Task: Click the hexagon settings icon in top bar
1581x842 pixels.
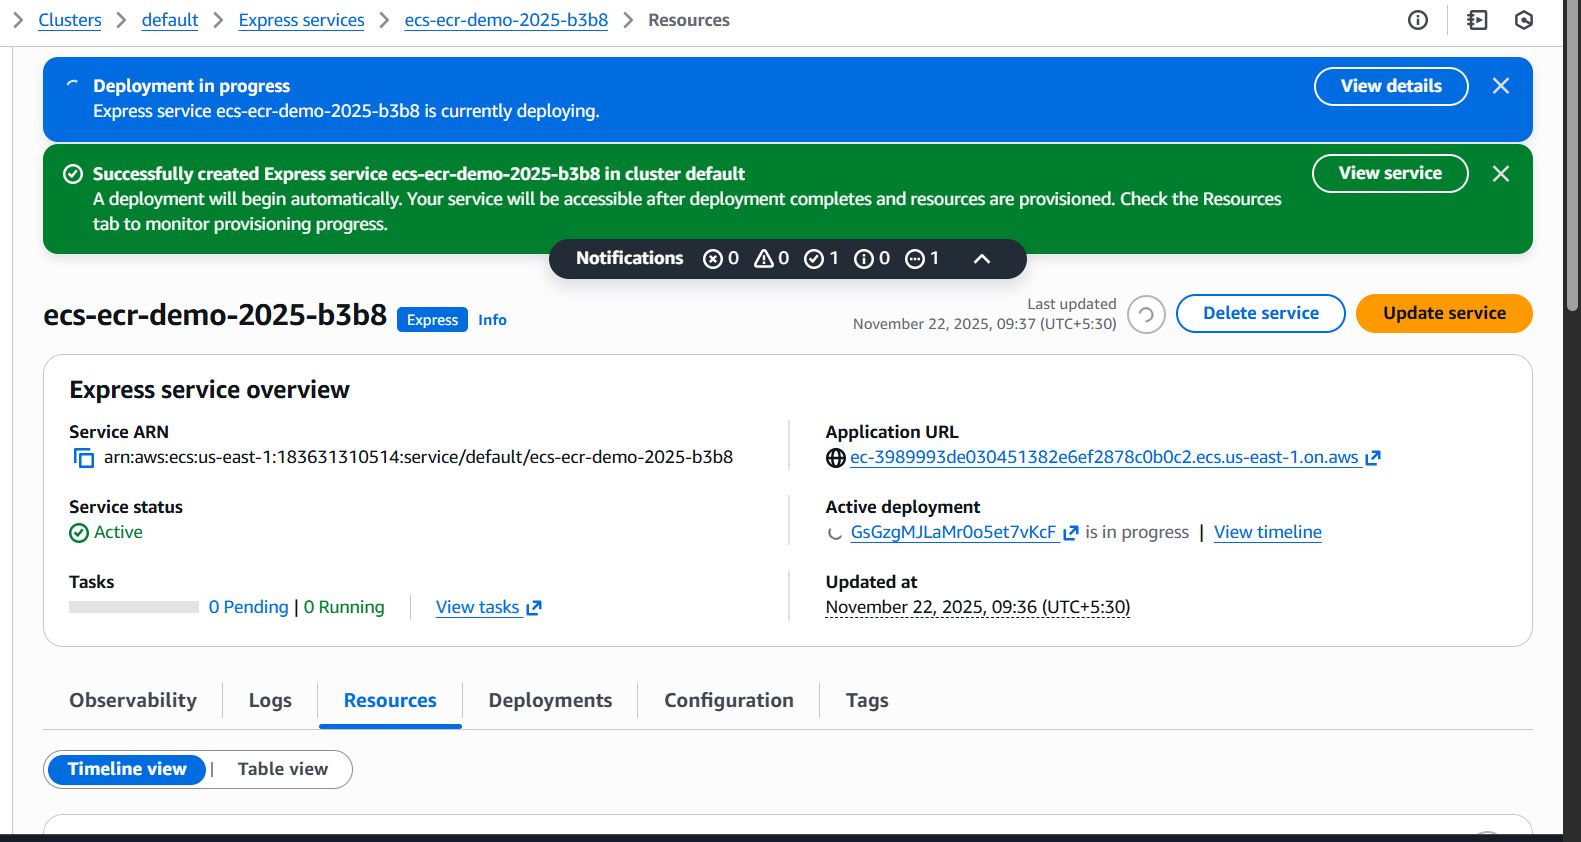Action: pos(1524,20)
